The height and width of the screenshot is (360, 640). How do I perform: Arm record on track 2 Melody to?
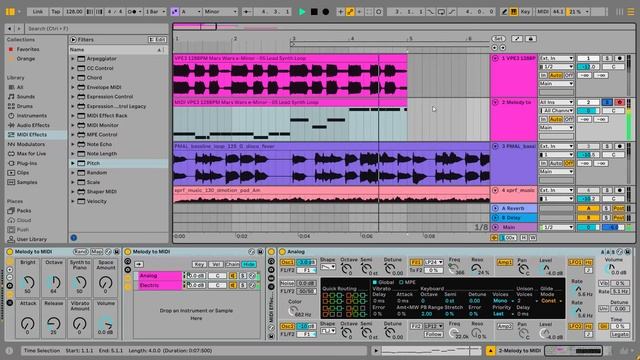pyautogui.click(x=619, y=102)
